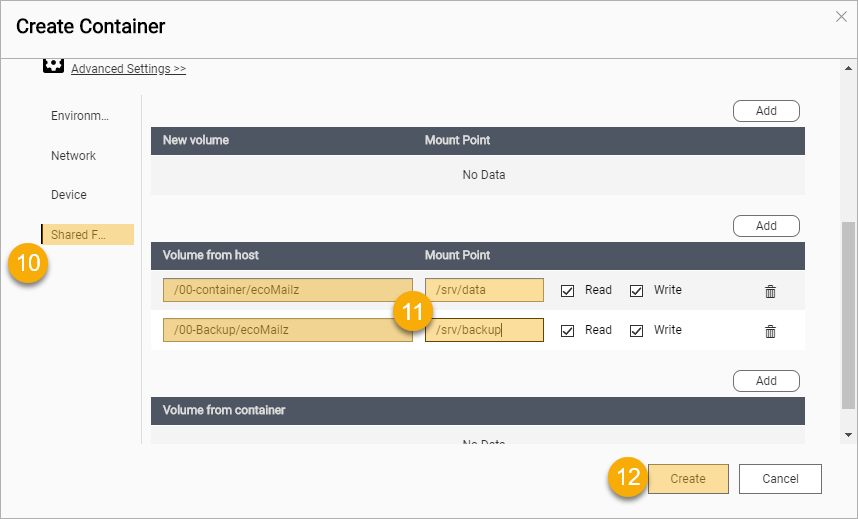Image resolution: width=858 pixels, height=519 pixels.
Task: Click the scrollbar up arrow
Action: (x=848, y=68)
